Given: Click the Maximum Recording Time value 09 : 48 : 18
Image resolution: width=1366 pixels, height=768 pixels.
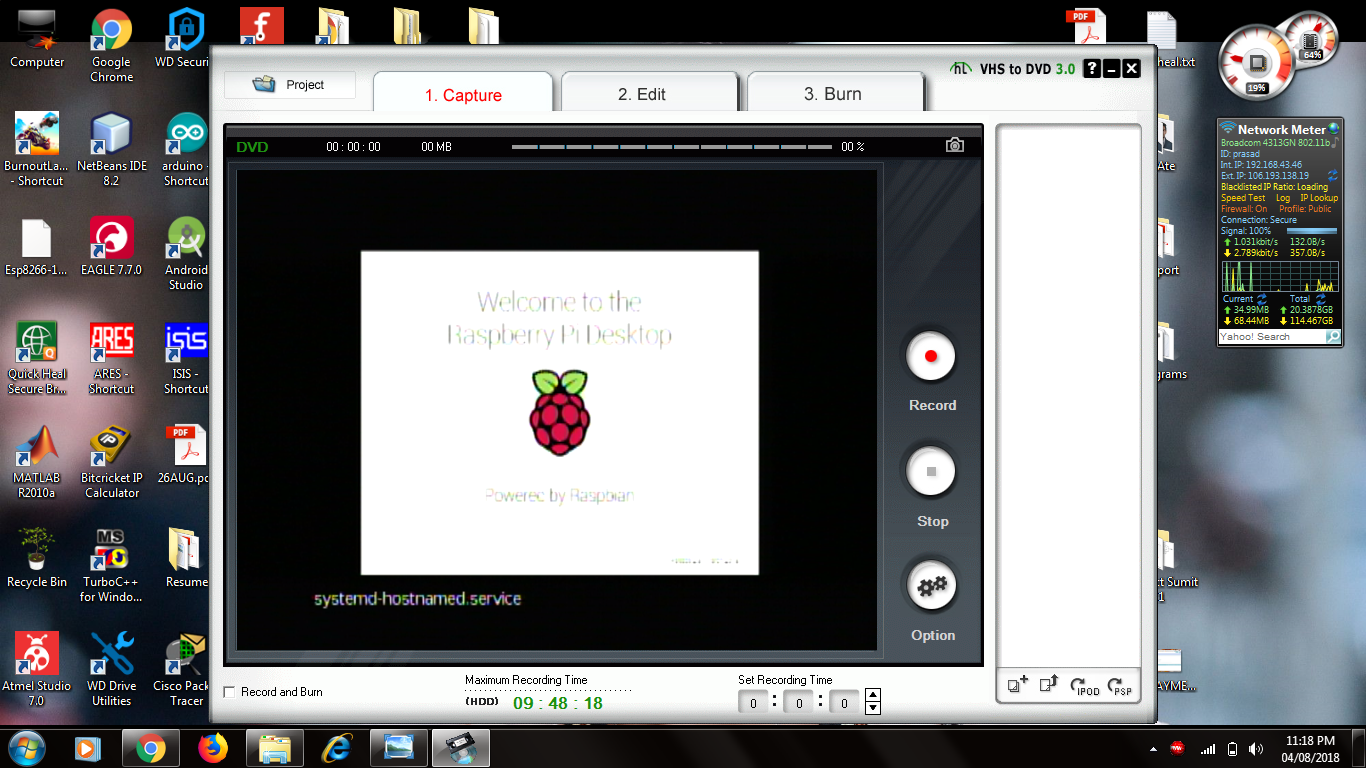Looking at the screenshot, I should click(x=558, y=703).
